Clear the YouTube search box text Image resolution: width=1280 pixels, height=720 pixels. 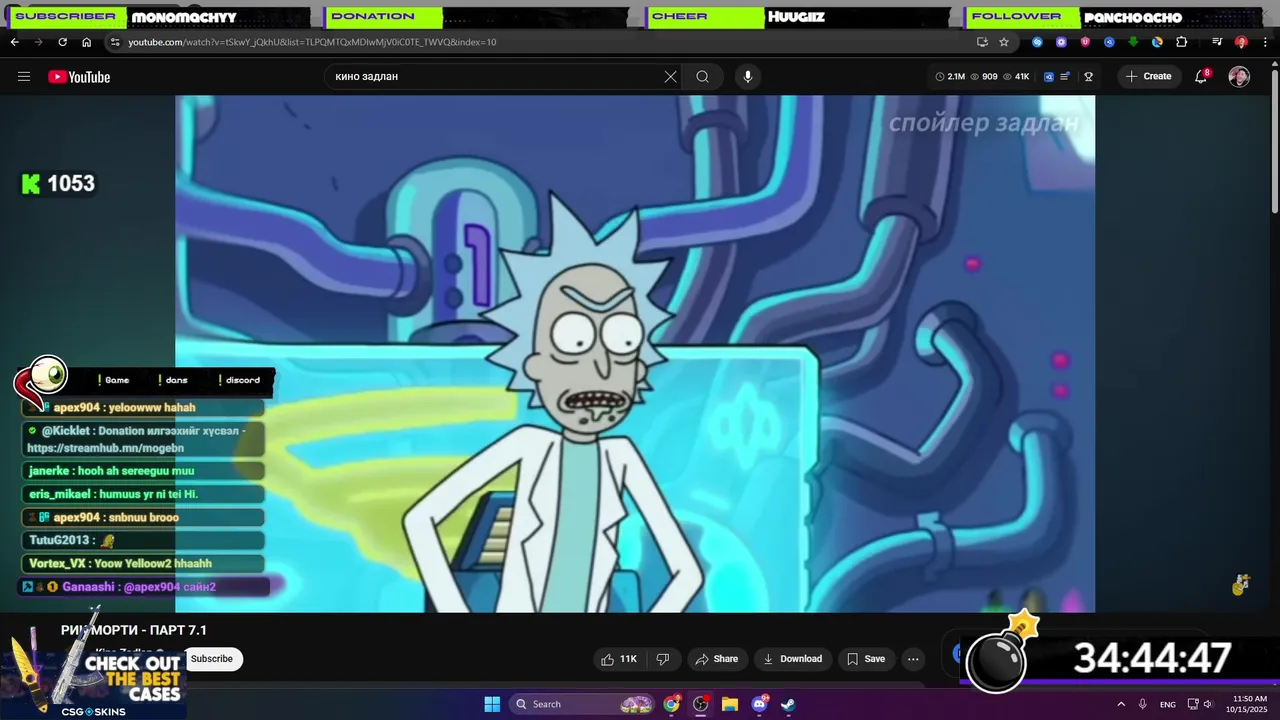point(670,77)
